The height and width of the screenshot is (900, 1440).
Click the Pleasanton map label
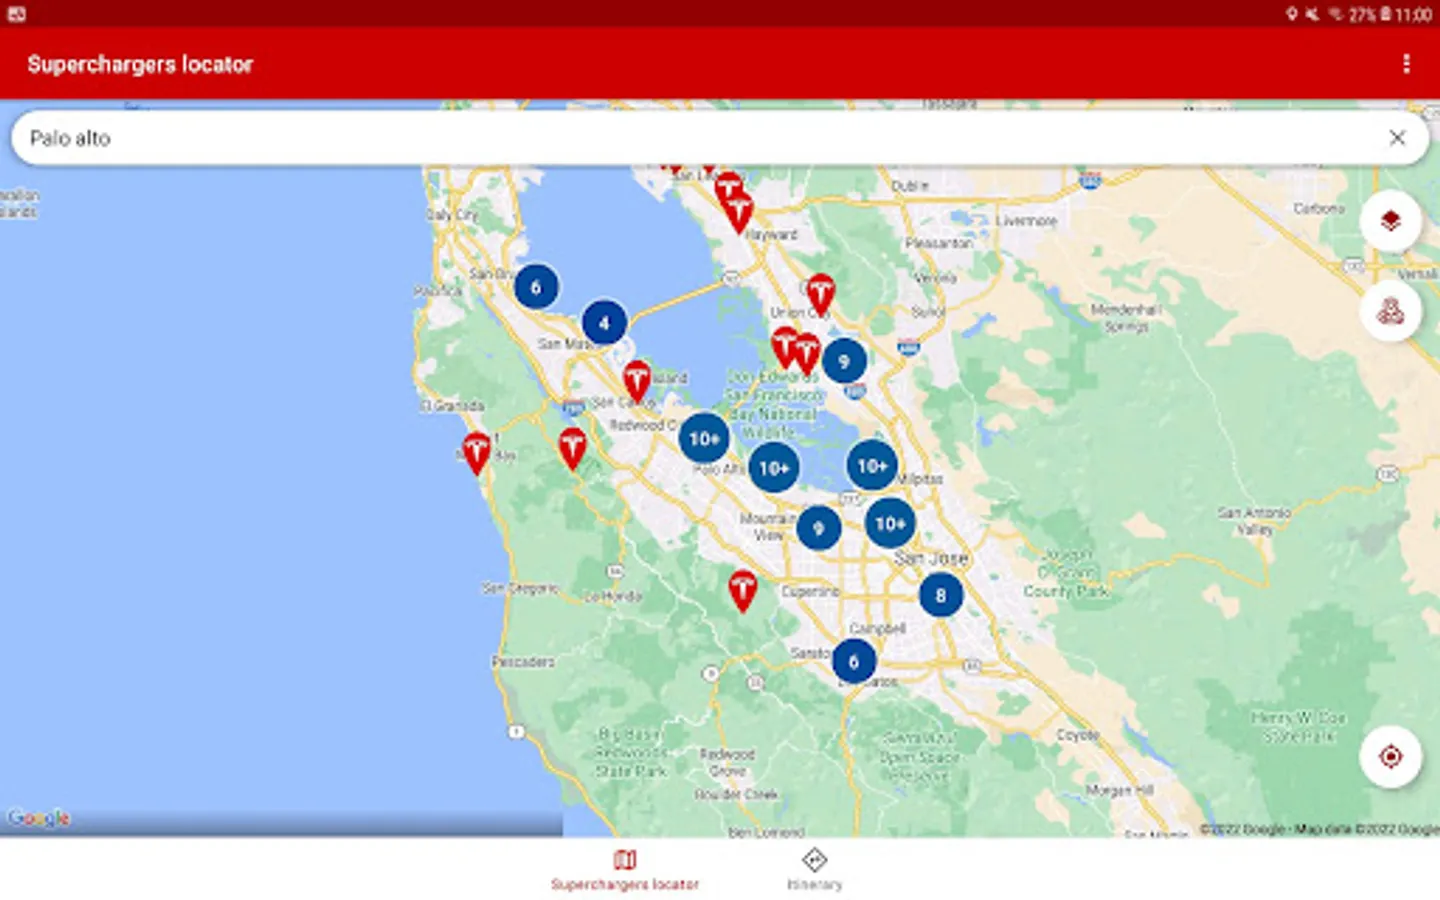click(x=939, y=243)
